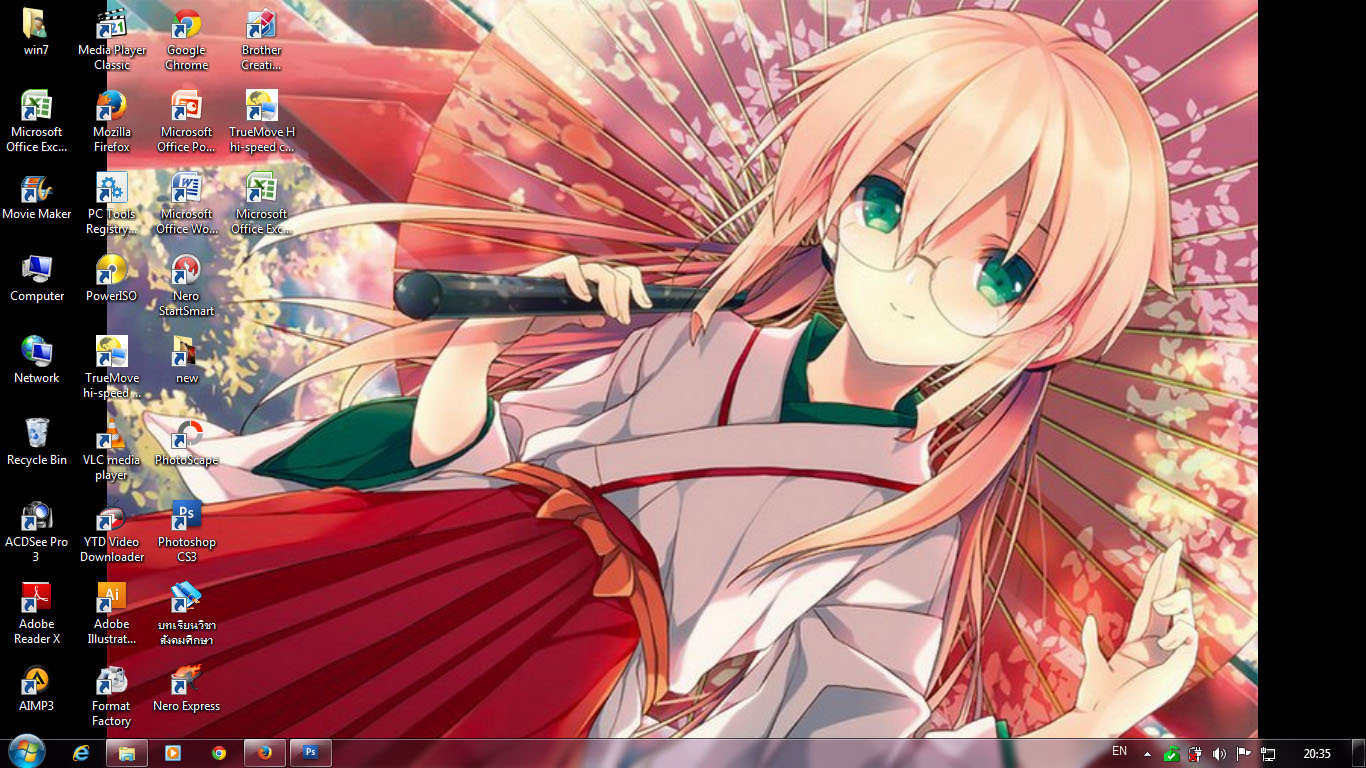Select the Excel shortcut beside Office Word
This screenshot has height=768, width=1366.
click(261, 204)
